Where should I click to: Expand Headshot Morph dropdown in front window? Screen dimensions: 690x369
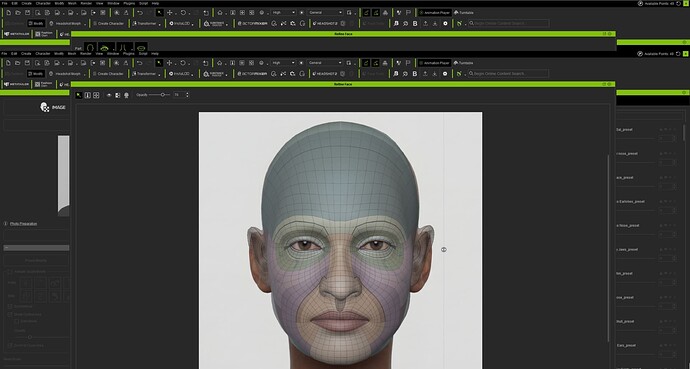click(85, 75)
